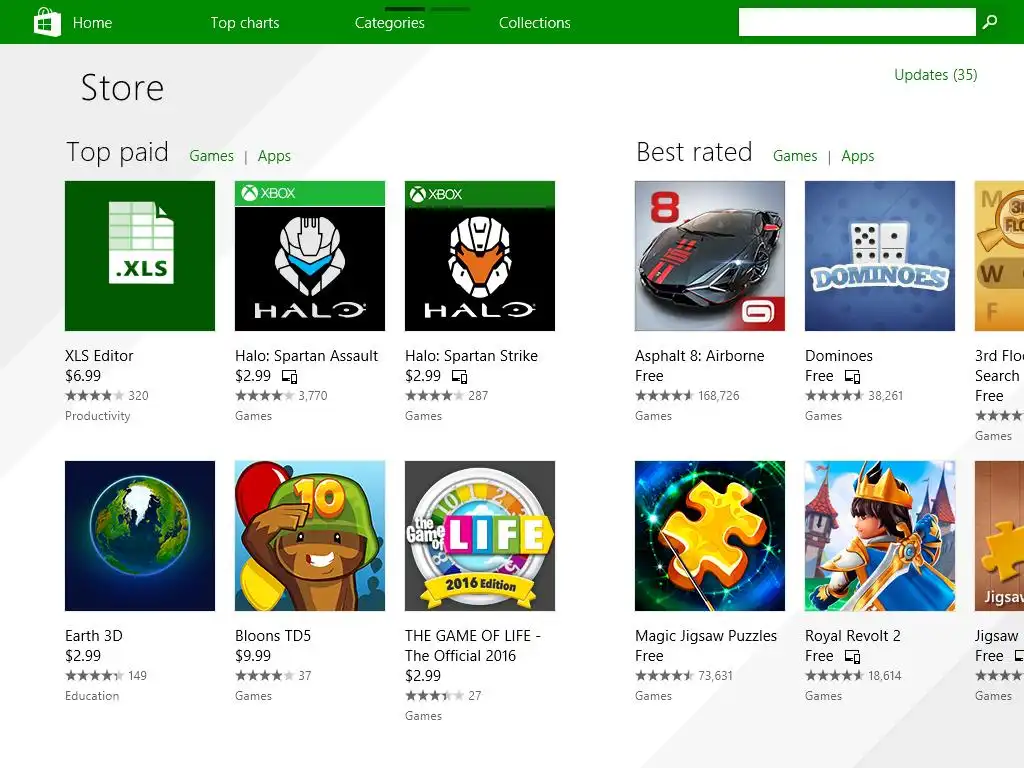Viewport: 1024px width, 768px height.
Task: Open the Magic Jigsaw Puzzles icon
Action: click(710, 536)
